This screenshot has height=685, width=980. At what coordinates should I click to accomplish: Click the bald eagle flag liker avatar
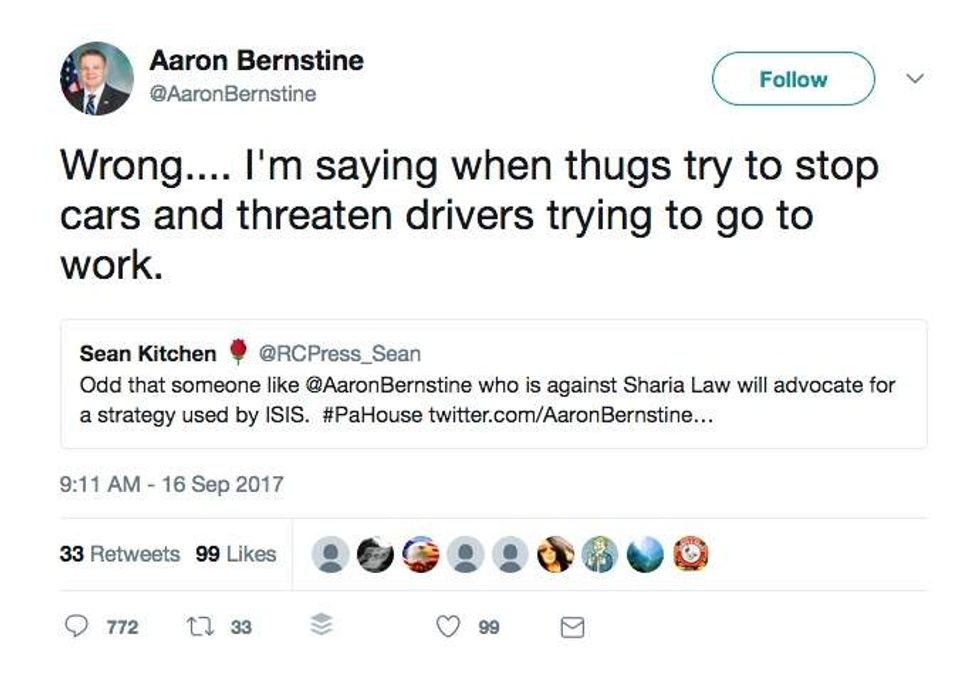point(420,555)
